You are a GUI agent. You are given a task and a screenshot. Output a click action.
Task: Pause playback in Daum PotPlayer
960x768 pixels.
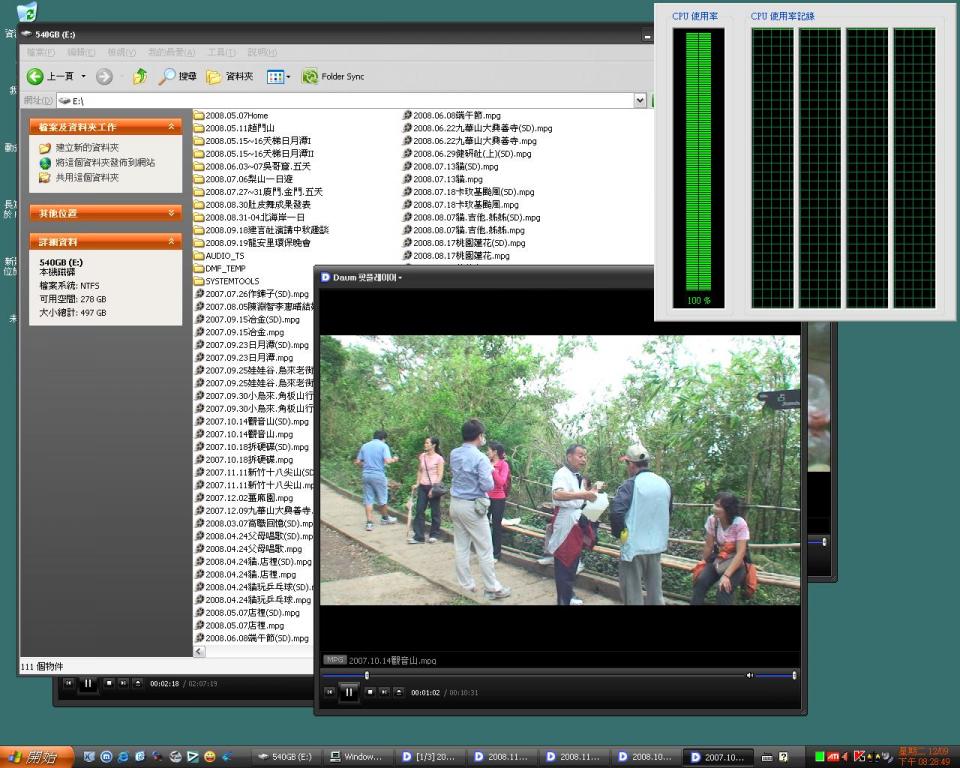click(348, 690)
